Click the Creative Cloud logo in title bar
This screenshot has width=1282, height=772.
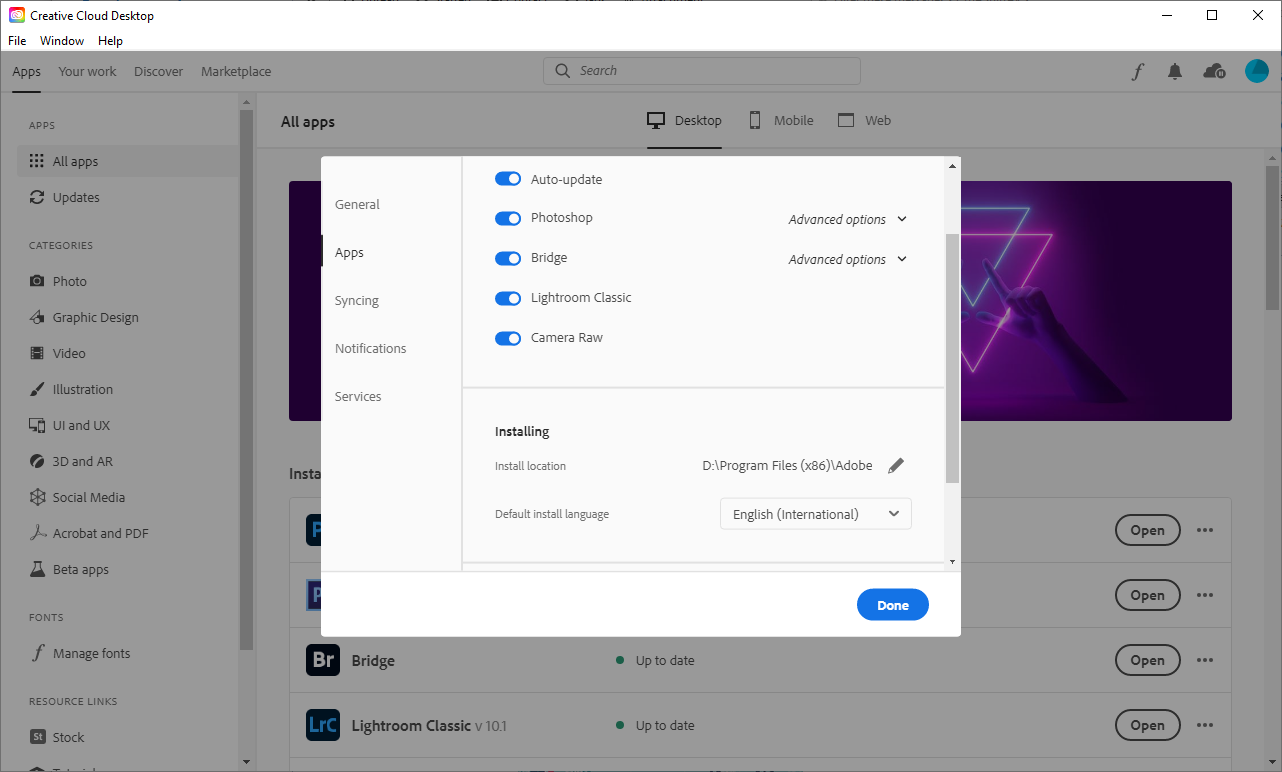click(17, 15)
